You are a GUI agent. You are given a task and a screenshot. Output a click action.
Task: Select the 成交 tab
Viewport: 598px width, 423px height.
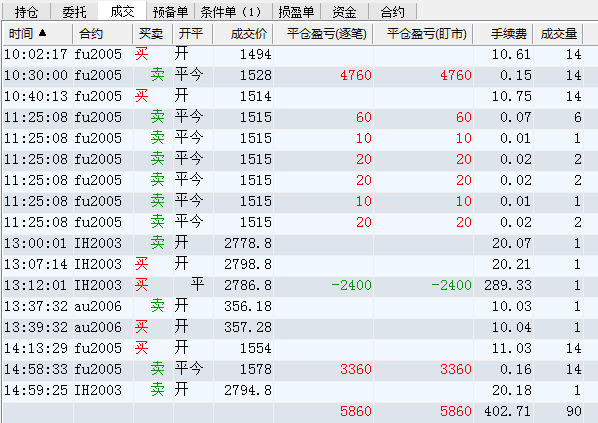pyautogui.click(x=122, y=11)
